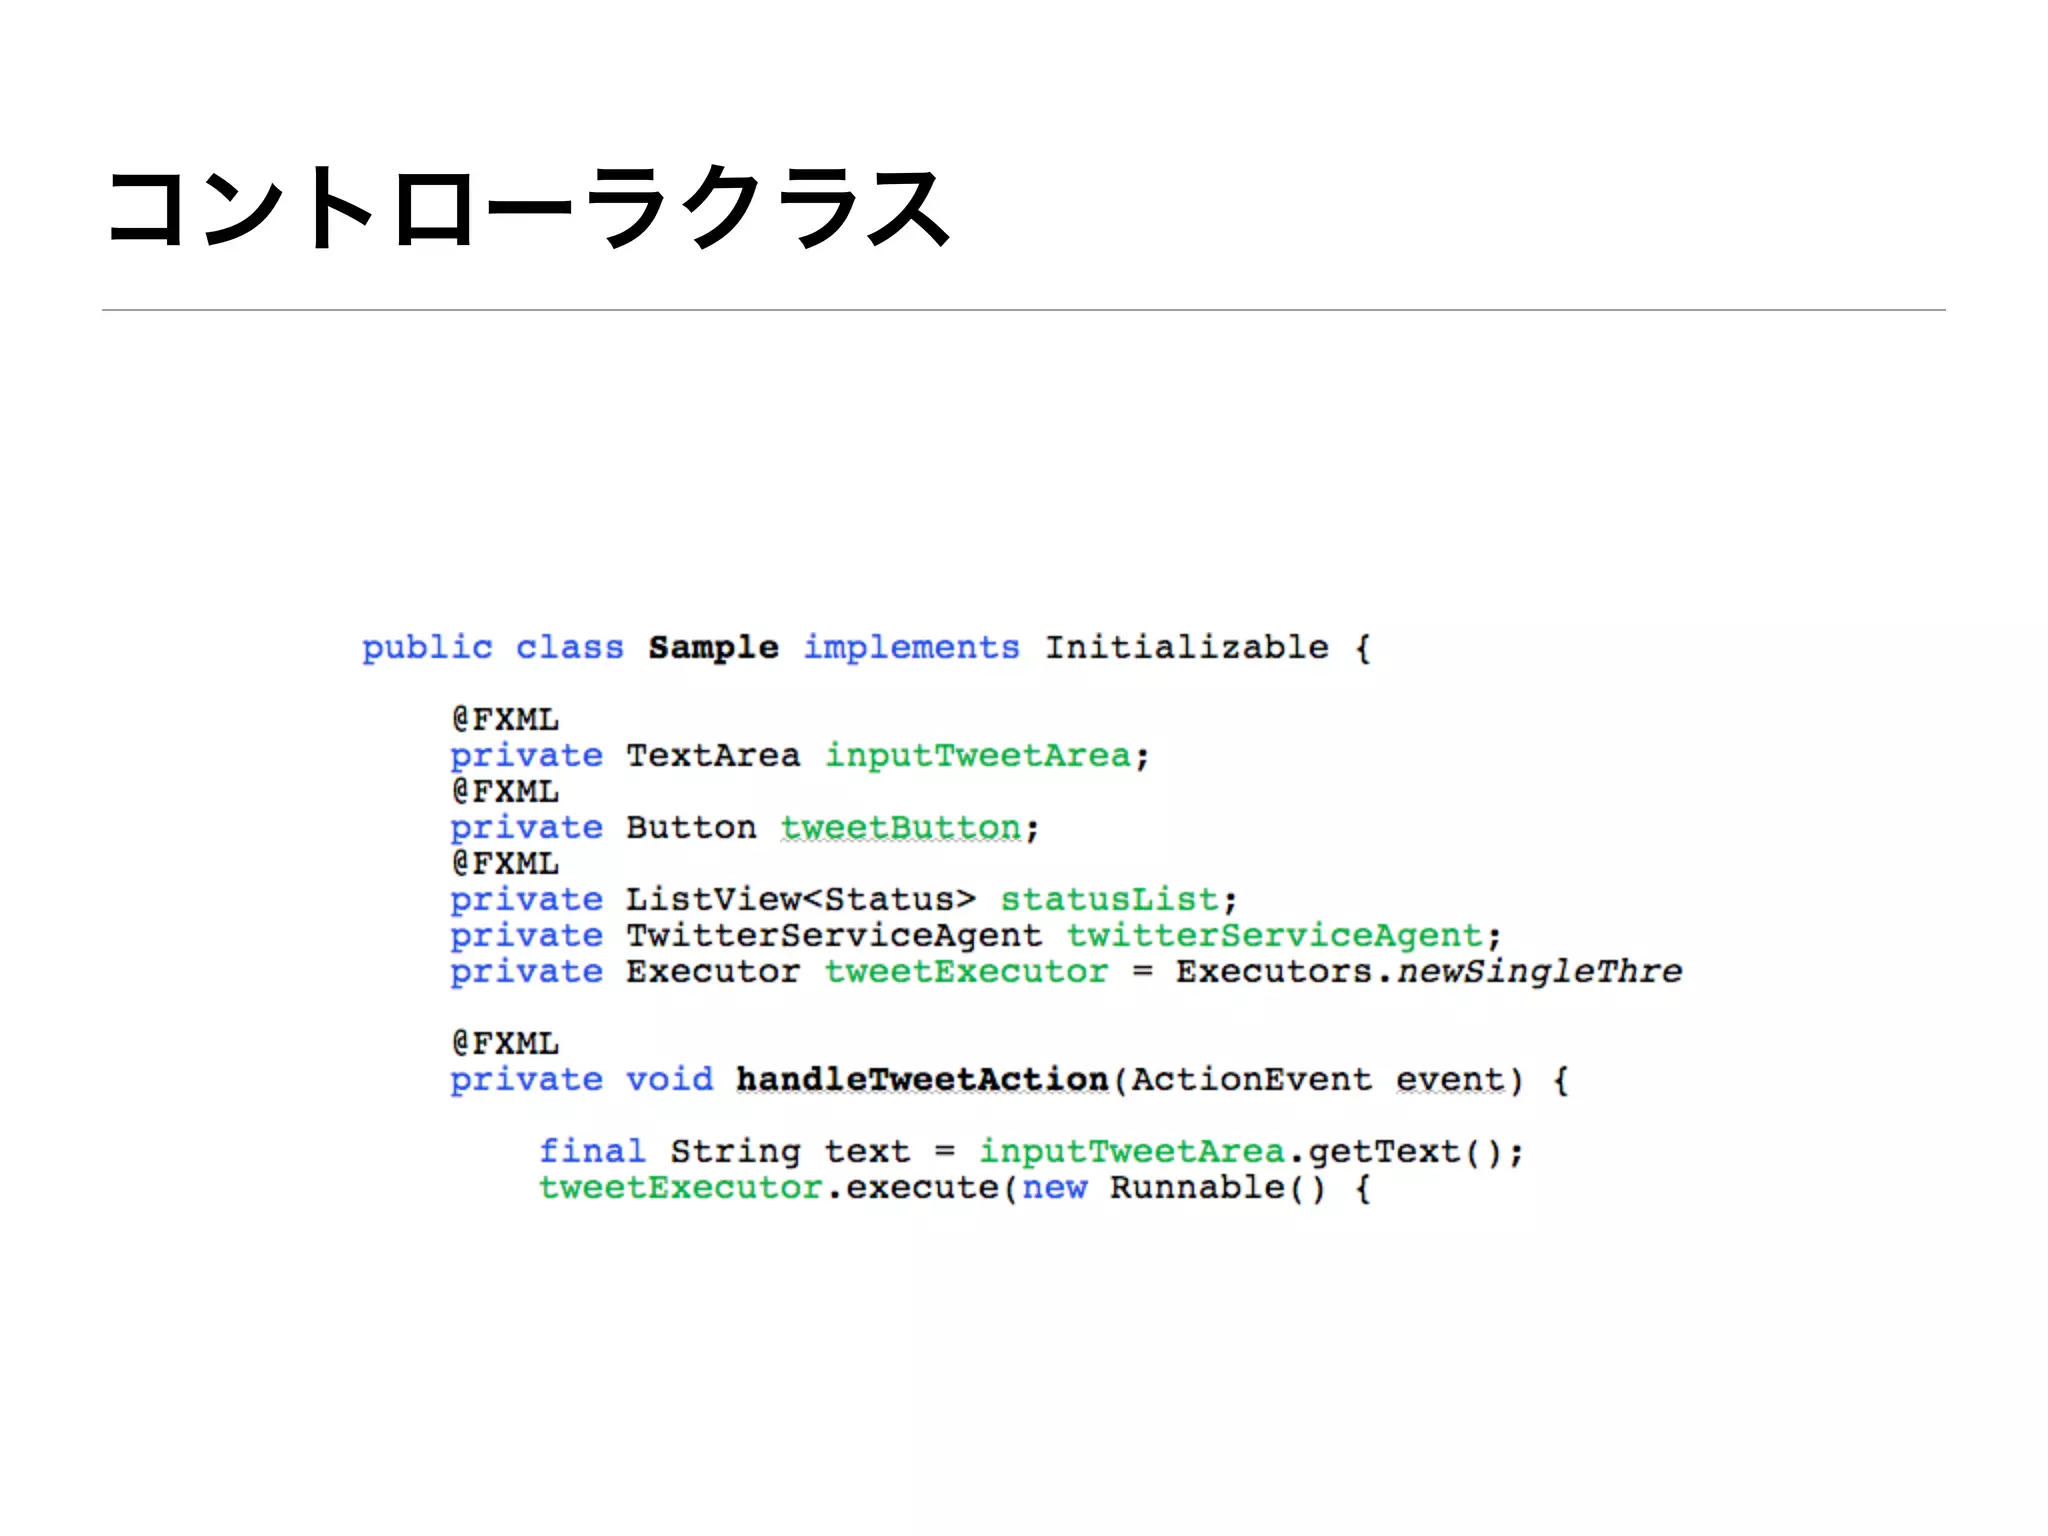The width and height of the screenshot is (2048, 1536).
Task: Click the ActionEvent parameter type
Action: [x=1252, y=1079]
